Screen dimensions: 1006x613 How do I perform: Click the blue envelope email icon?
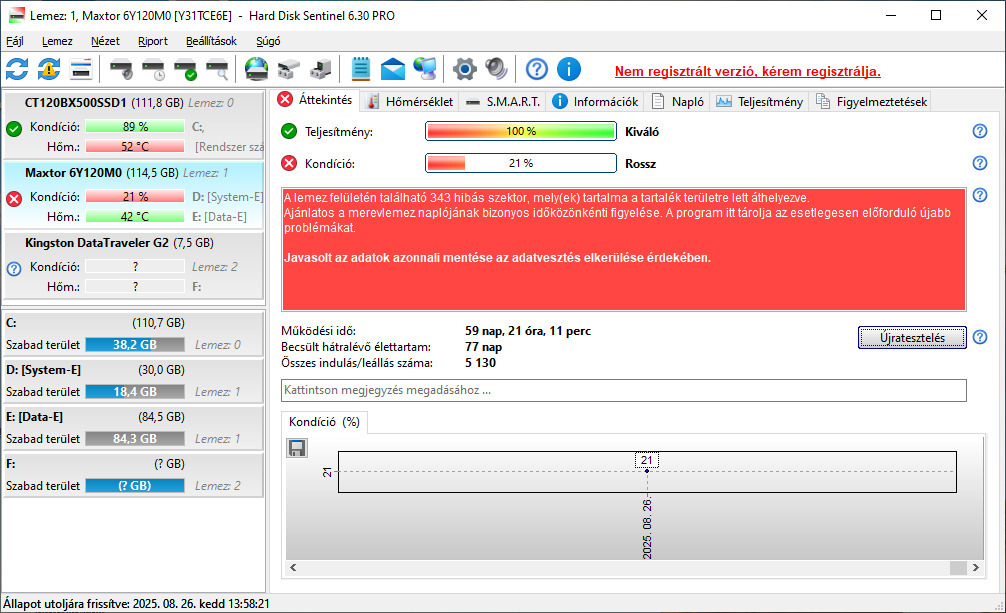393,69
